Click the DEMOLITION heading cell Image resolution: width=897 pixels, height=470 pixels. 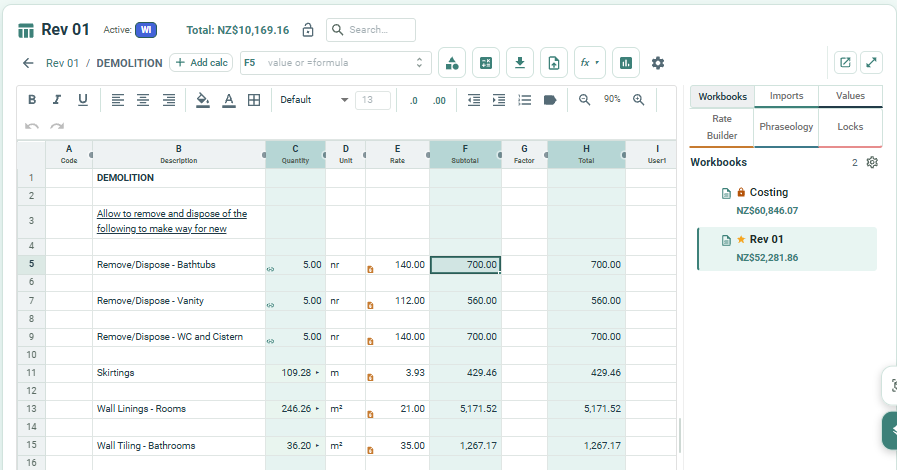click(x=179, y=178)
